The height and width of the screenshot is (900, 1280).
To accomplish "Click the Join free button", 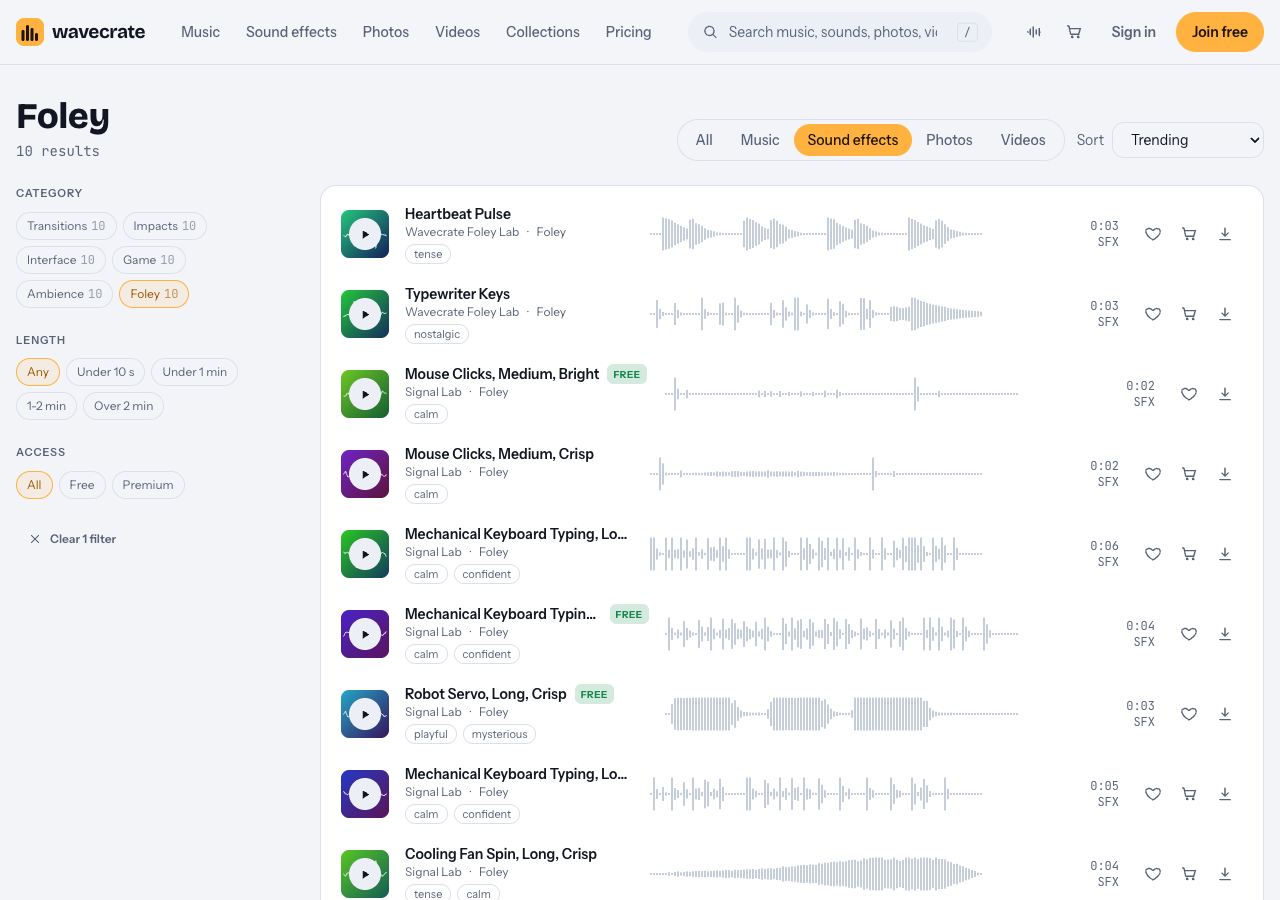I will click(1220, 32).
